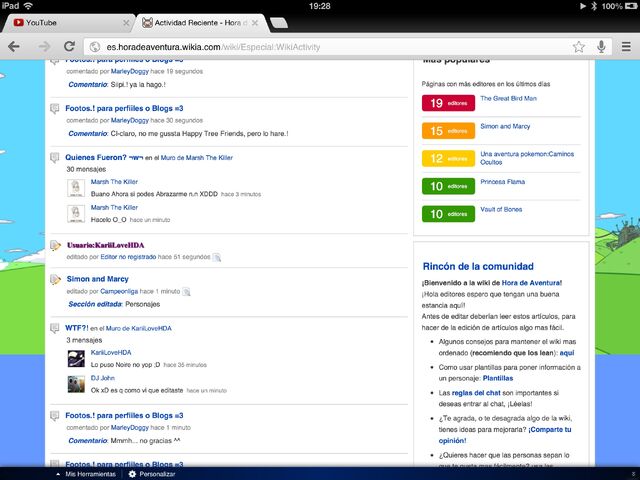The height and width of the screenshot is (480, 640).
Task: Select 'Sección editada: Personajes' text
Action: 114,304
